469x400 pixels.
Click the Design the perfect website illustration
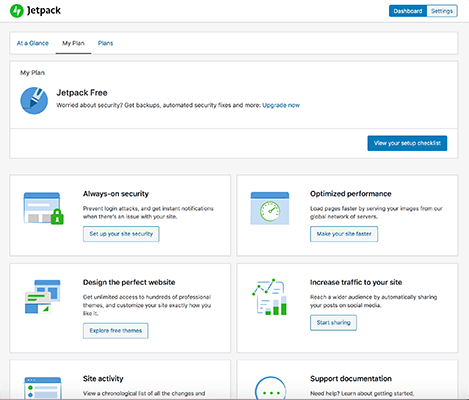(x=42, y=297)
